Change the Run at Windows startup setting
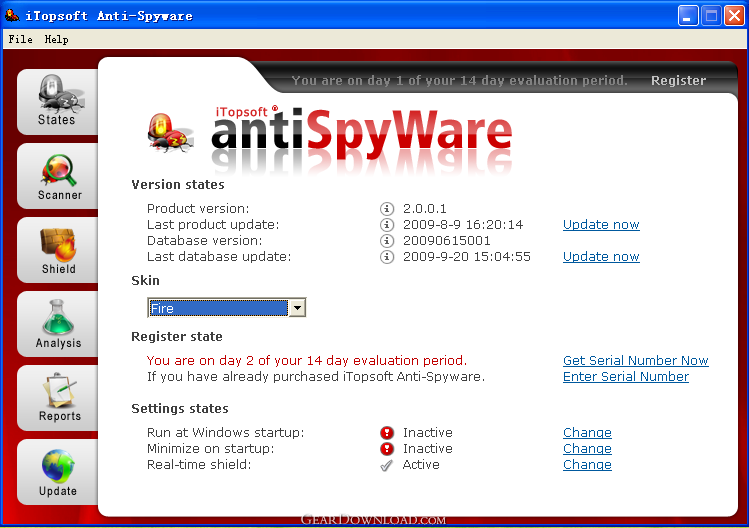 [x=587, y=432]
